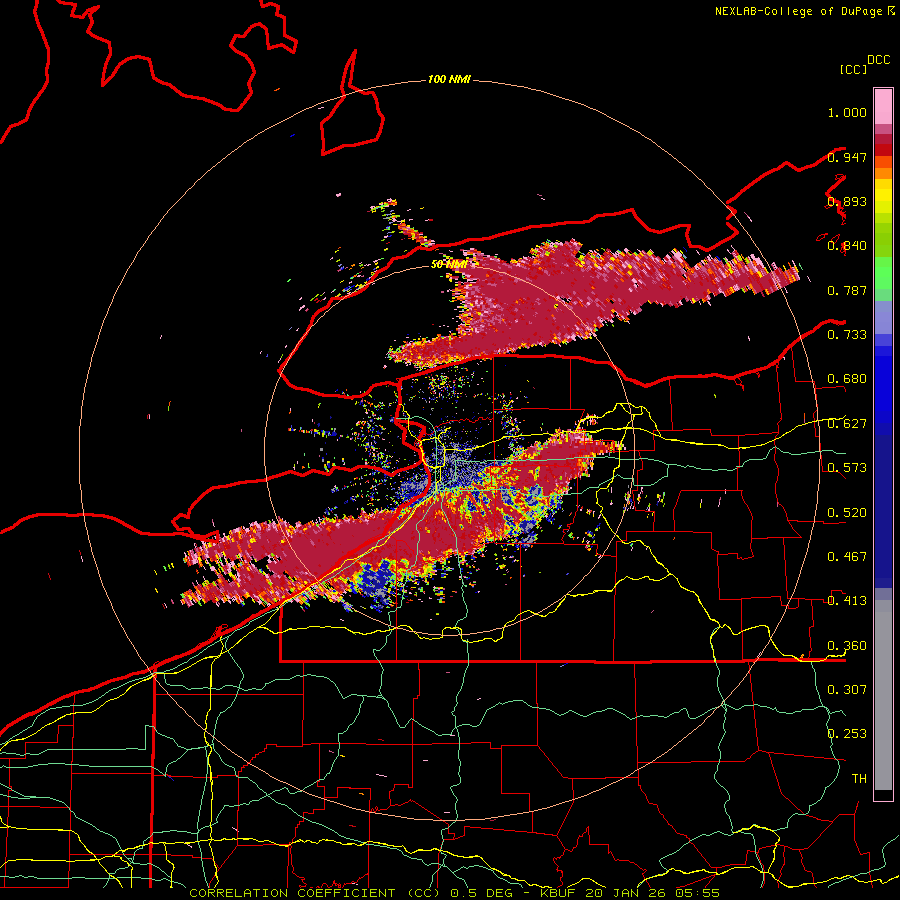This screenshot has width=900, height=900.
Task: Click the 1.000 color scale value
Action: (847, 112)
